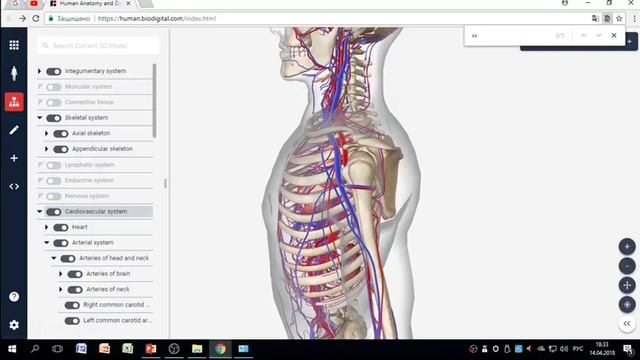This screenshot has width=640, height=360.
Task: Click the Search Current 3D Model field
Action: pos(98,46)
